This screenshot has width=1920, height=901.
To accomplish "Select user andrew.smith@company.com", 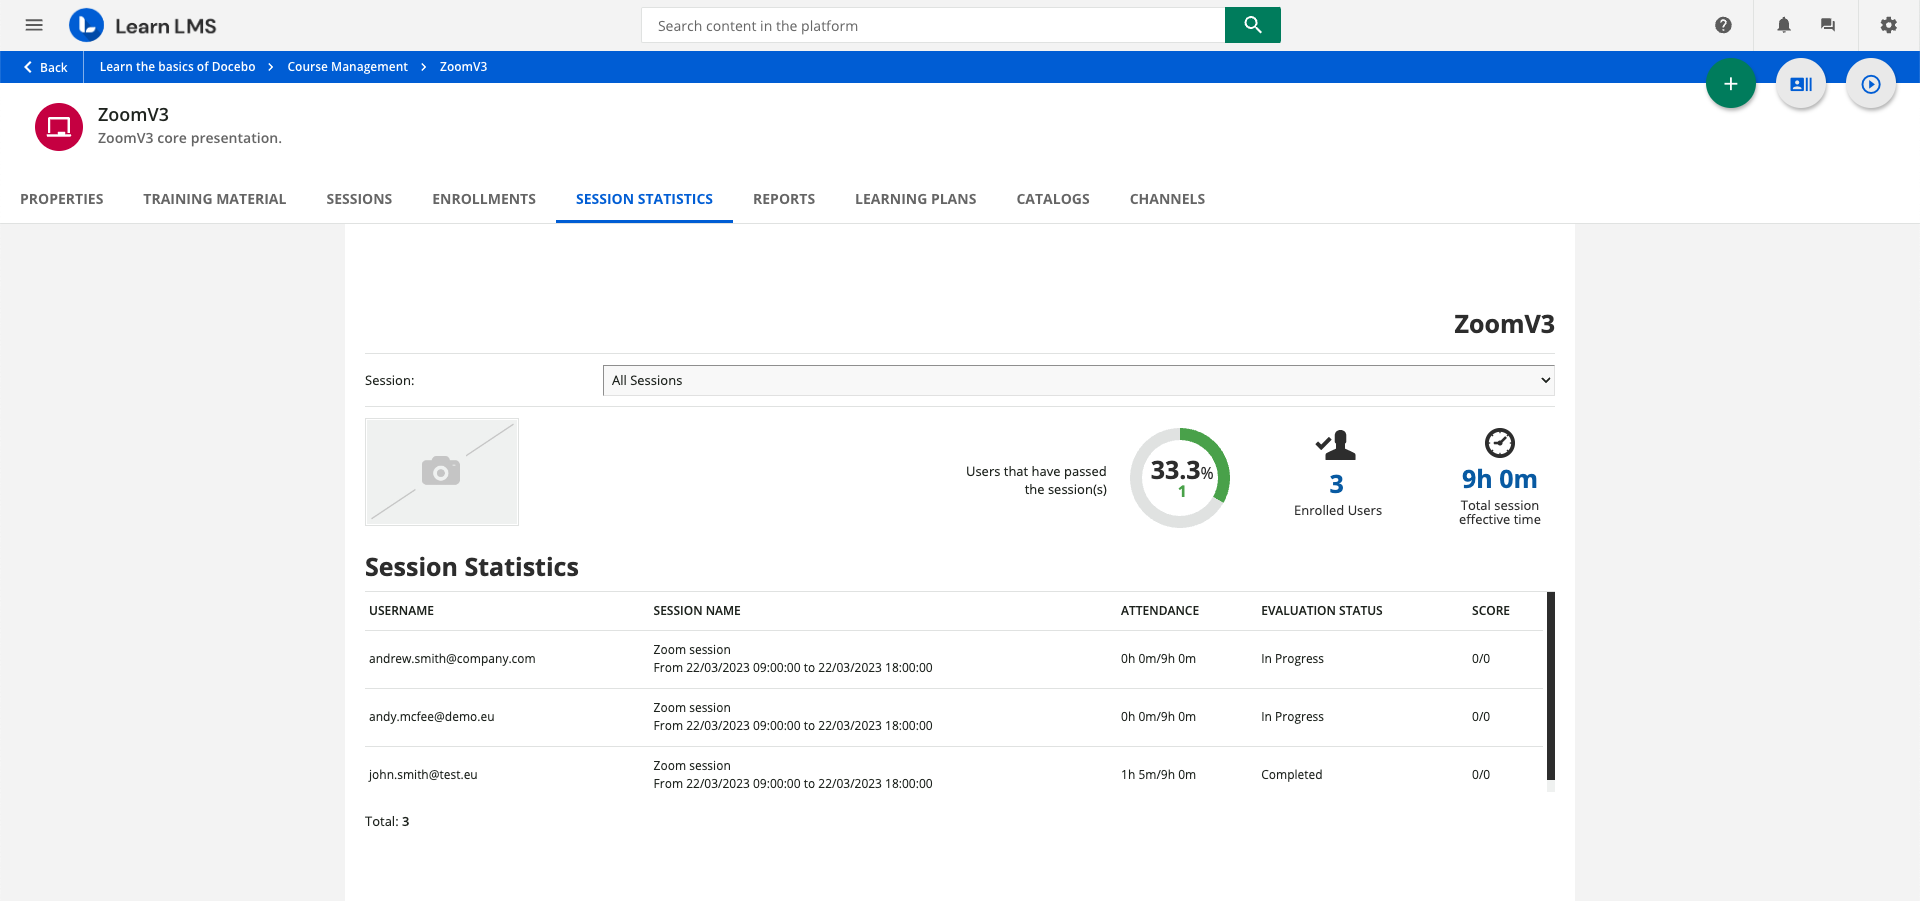I will click(x=452, y=659).
